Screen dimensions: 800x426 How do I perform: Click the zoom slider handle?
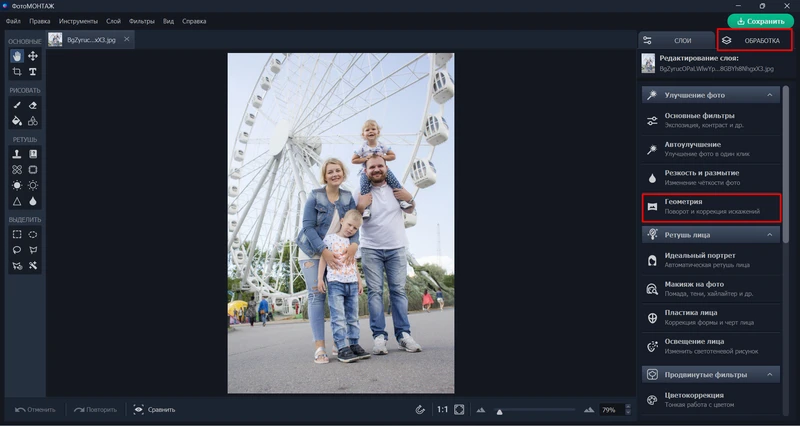(499, 412)
